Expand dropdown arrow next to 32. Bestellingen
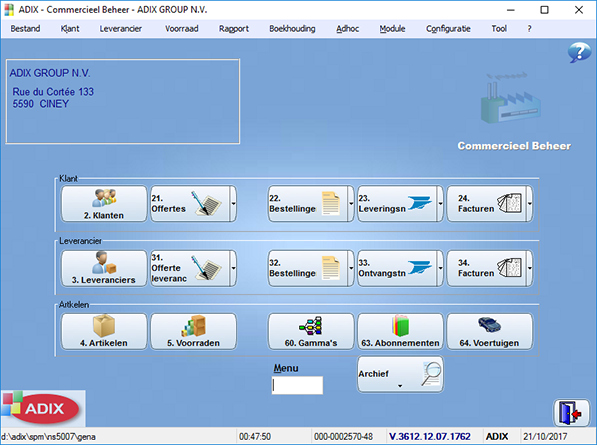597x445 pixels. coord(351,268)
